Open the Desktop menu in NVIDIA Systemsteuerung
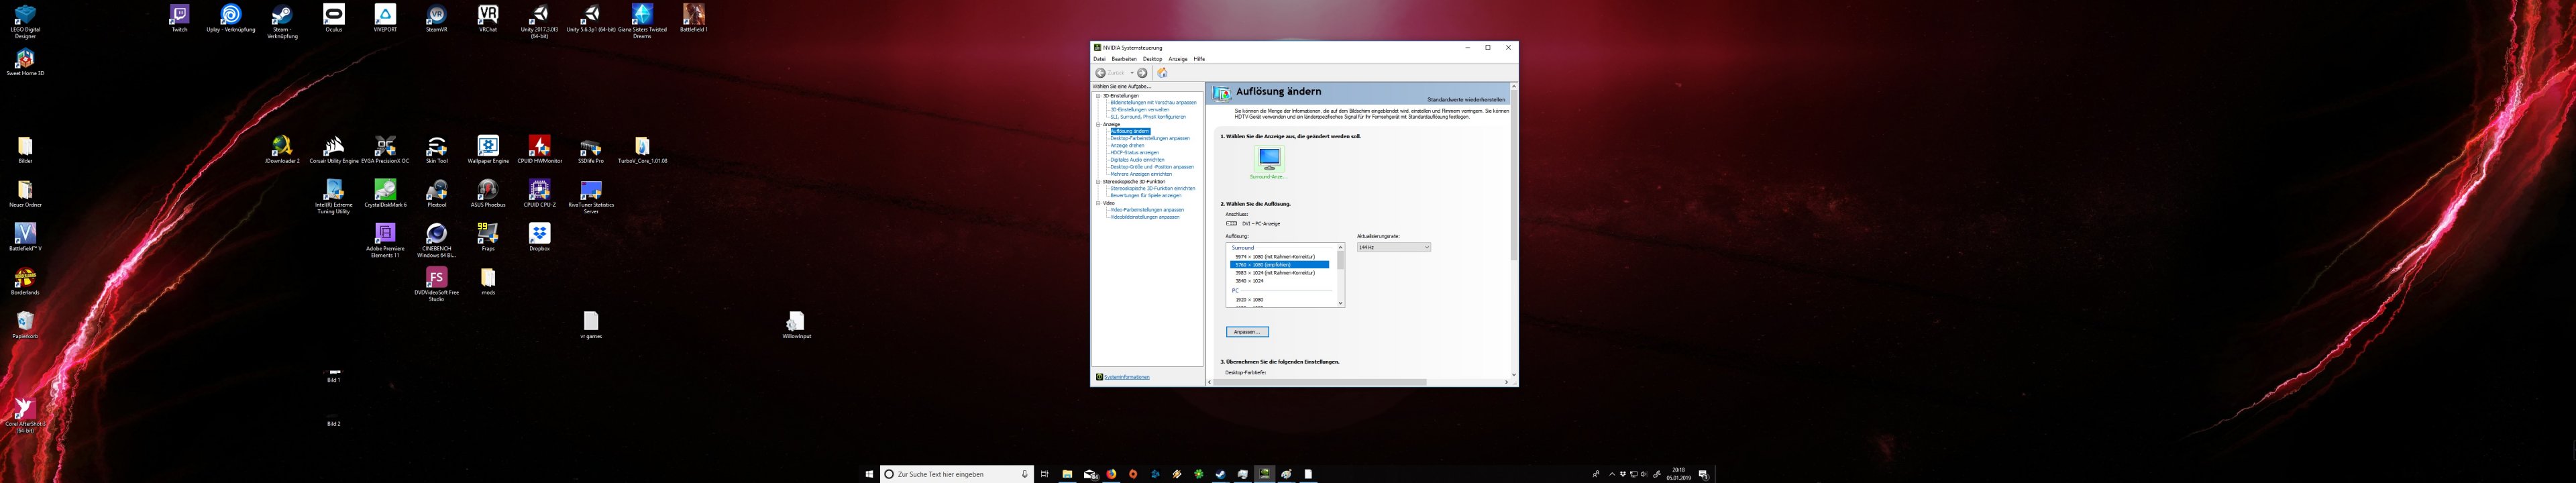The height and width of the screenshot is (483, 2576). [x=1152, y=59]
